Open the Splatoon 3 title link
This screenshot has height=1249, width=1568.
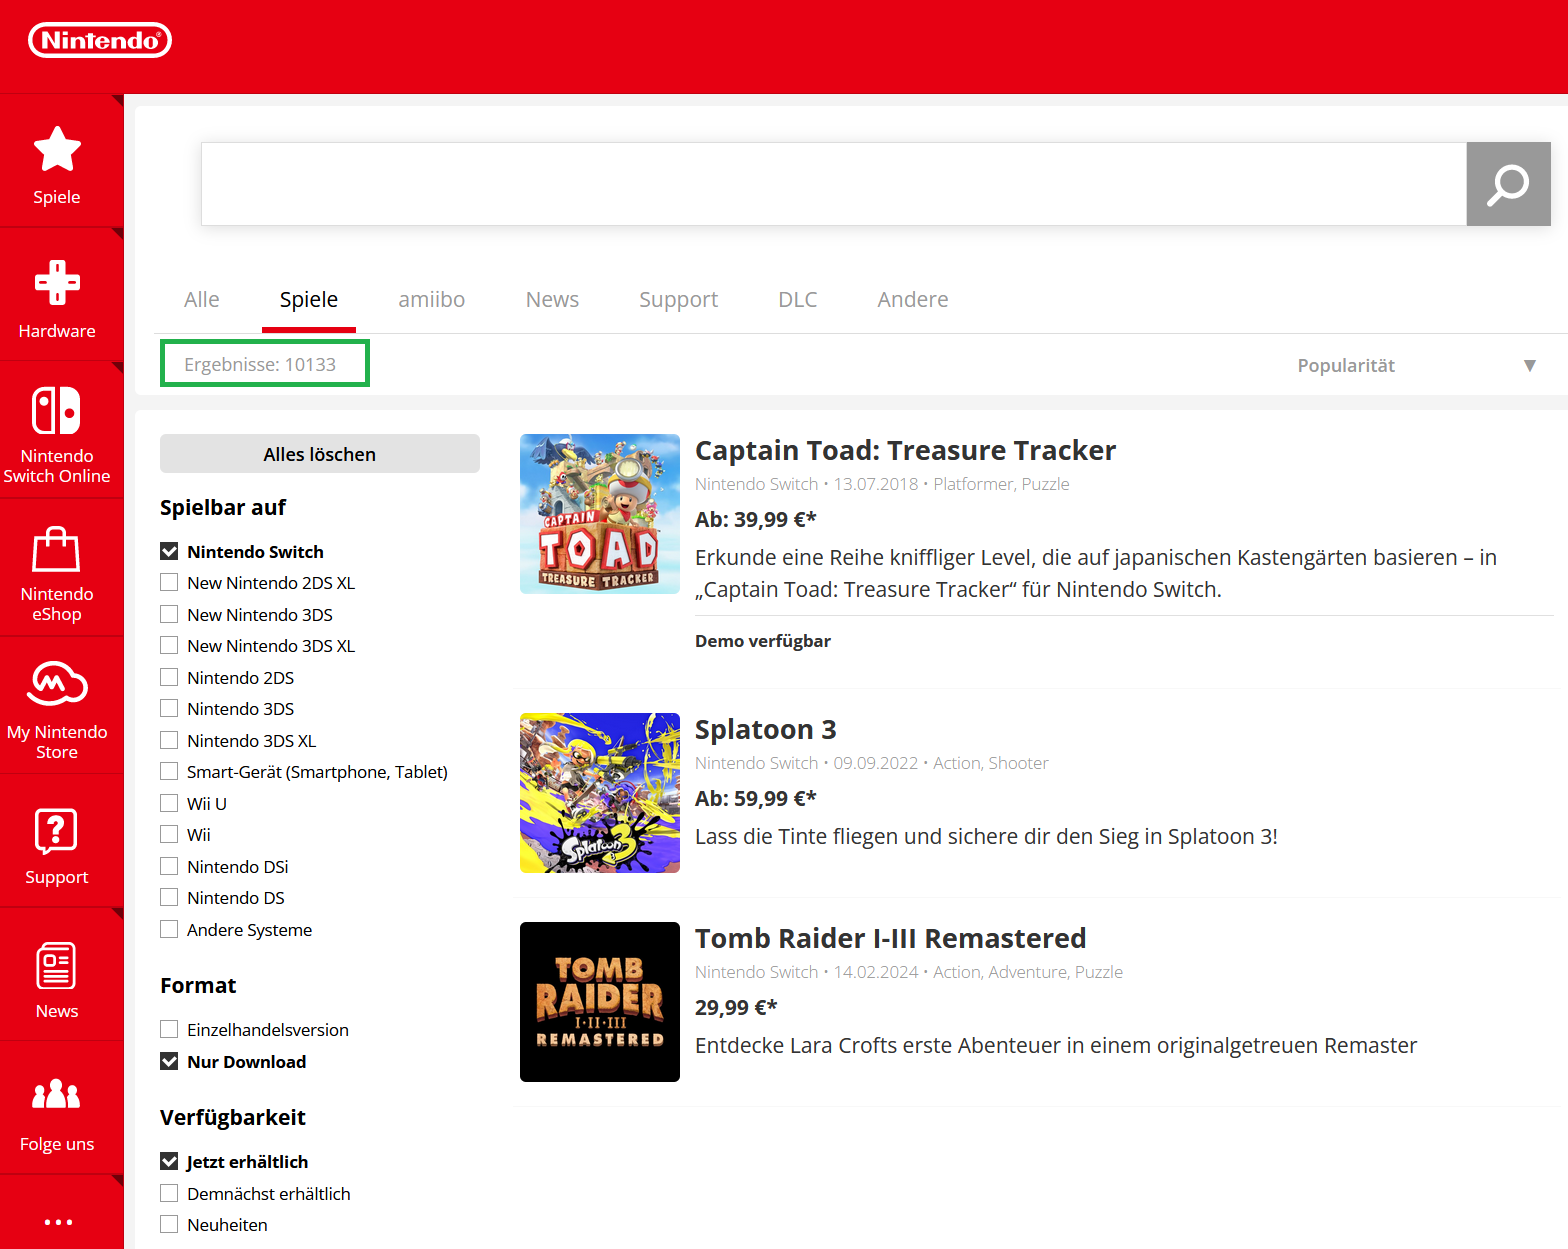coord(766,729)
